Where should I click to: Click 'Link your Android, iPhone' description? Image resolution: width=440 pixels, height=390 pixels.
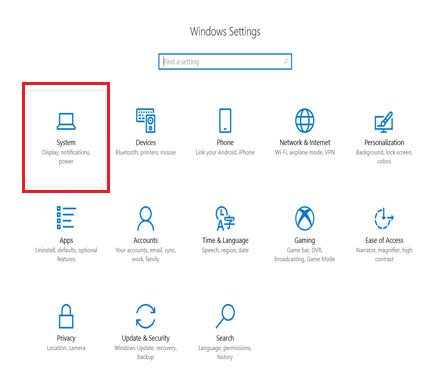click(x=225, y=152)
